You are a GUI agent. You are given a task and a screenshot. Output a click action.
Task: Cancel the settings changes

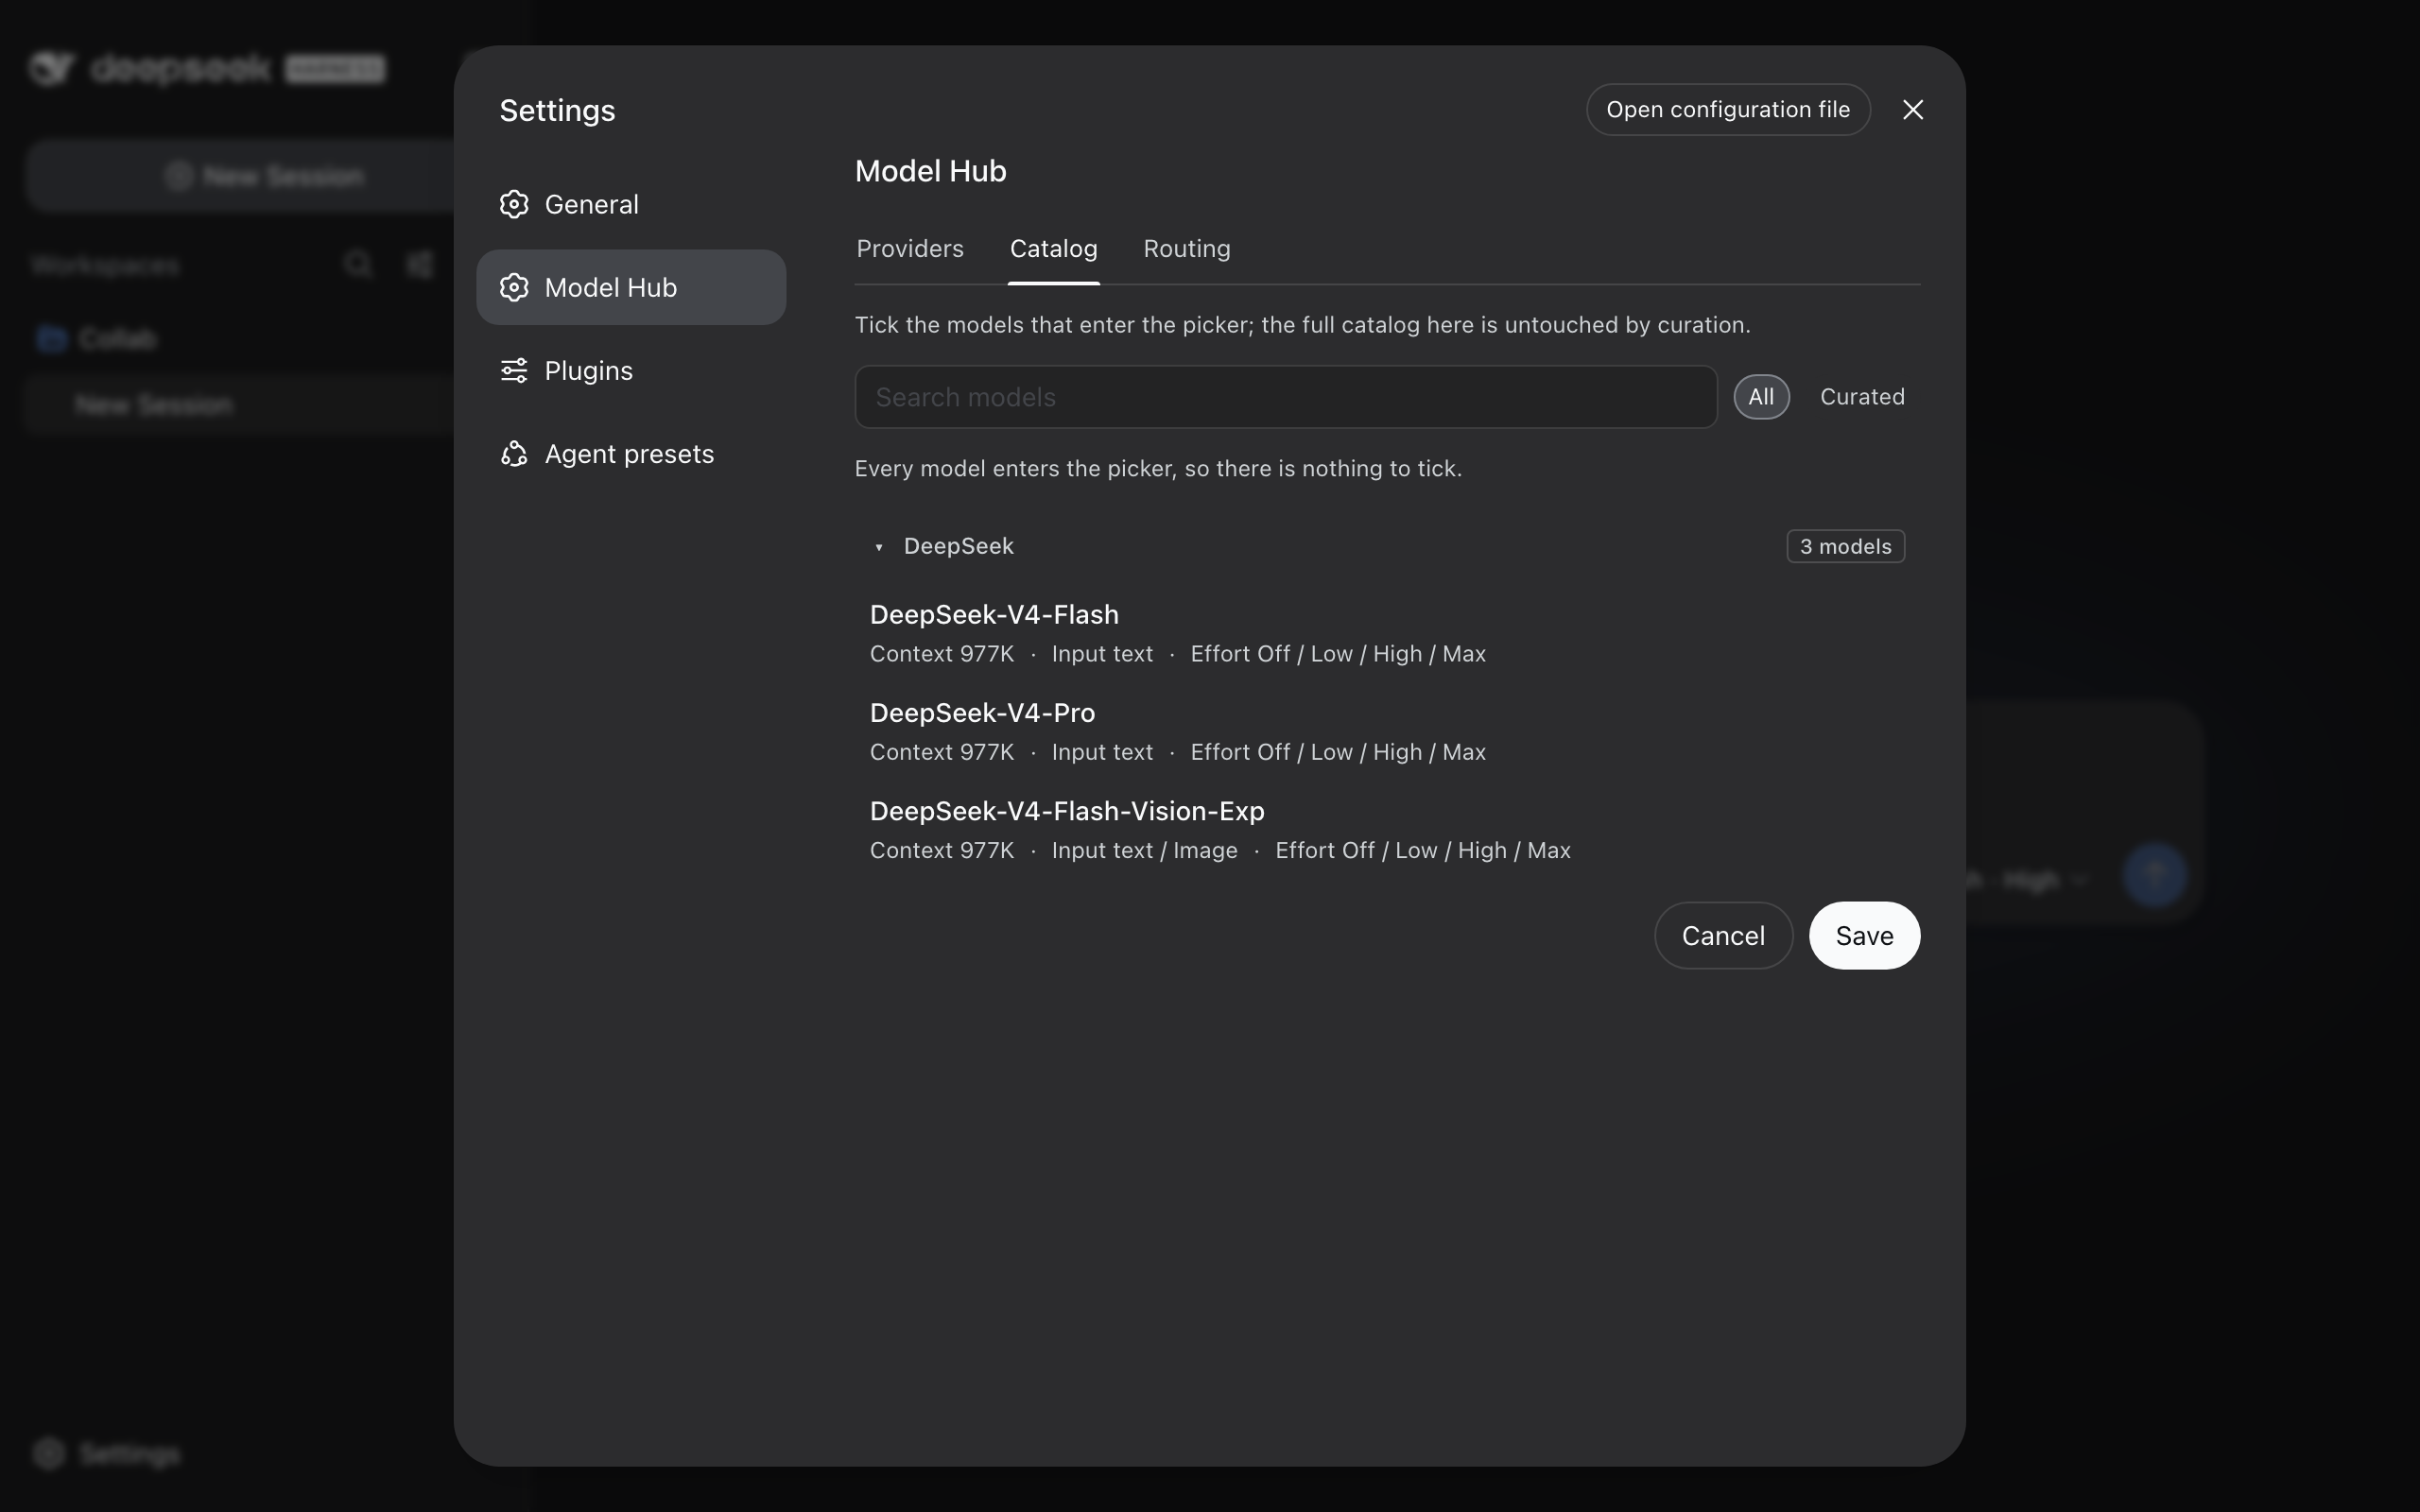(1723, 936)
